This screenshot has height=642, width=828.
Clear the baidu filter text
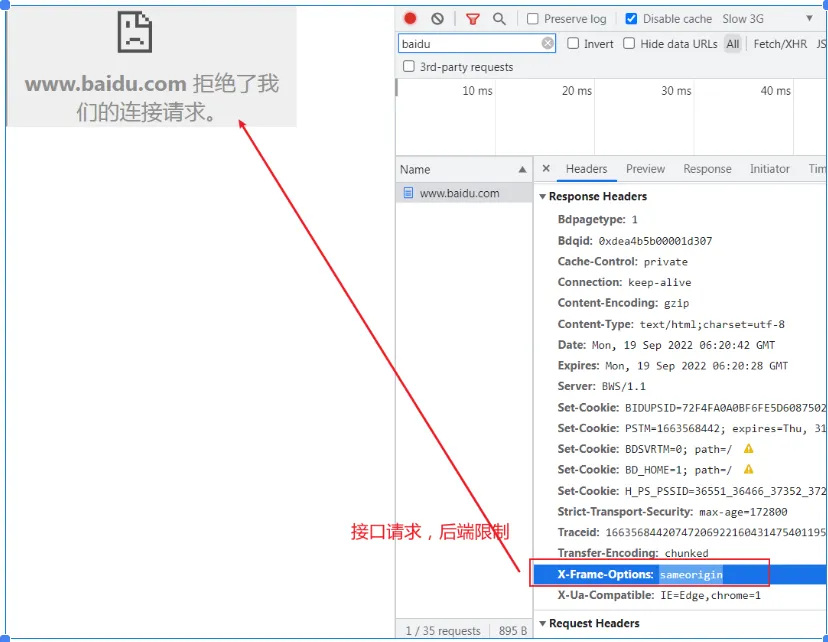pyautogui.click(x=548, y=44)
